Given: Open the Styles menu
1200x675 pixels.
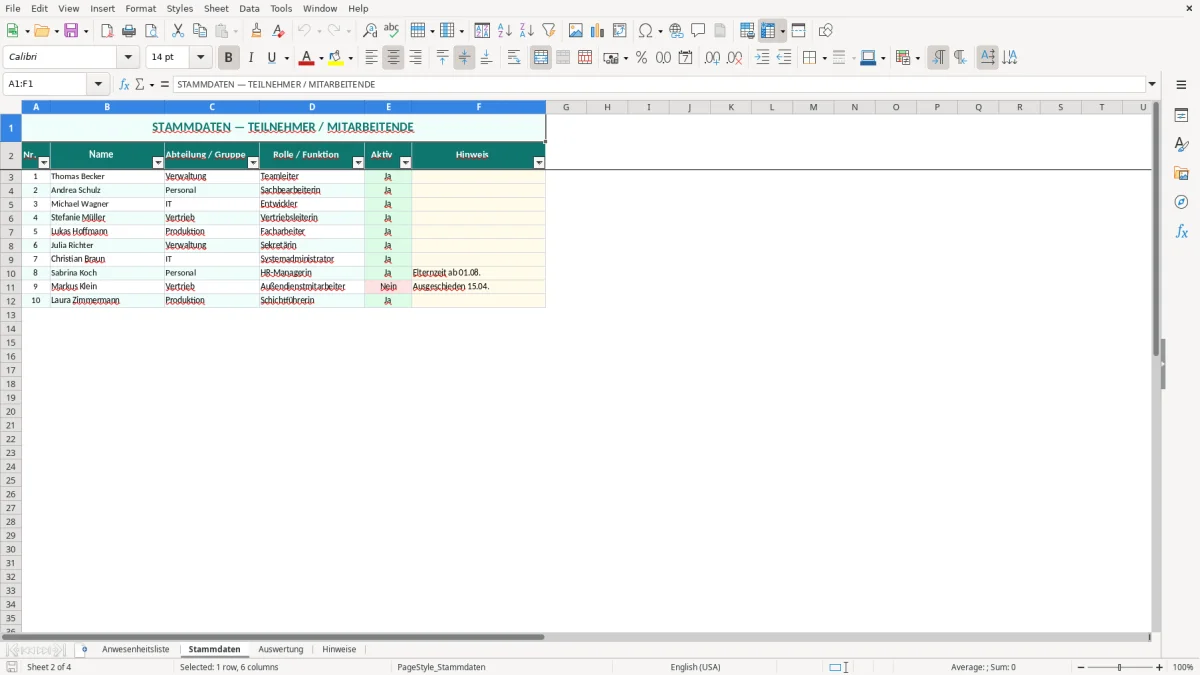Looking at the screenshot, I should (180, 8).
